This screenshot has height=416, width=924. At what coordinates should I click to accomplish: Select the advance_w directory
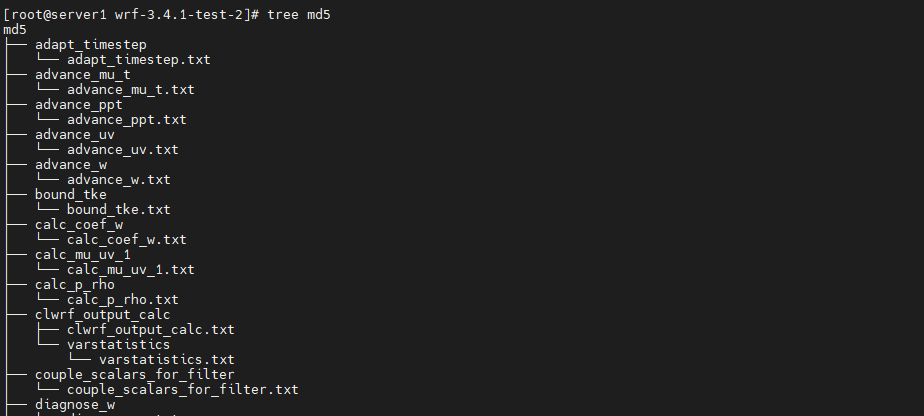point(71,165)
